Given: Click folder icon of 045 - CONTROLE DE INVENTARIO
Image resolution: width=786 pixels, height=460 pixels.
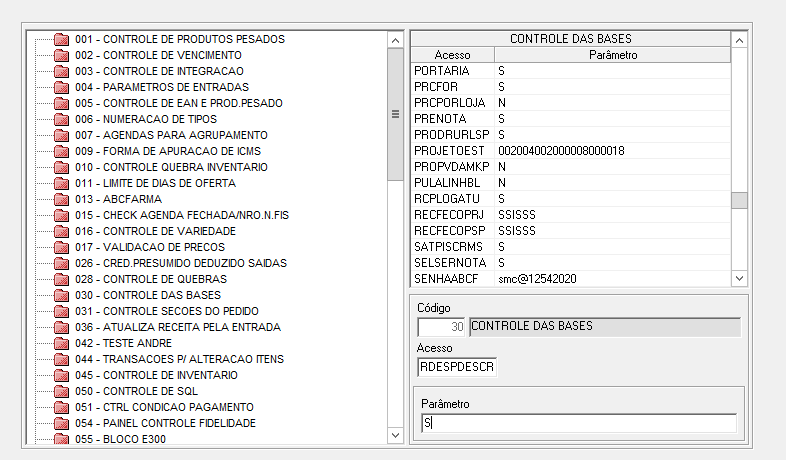Looking at the screenshot, I should (61, 375).
